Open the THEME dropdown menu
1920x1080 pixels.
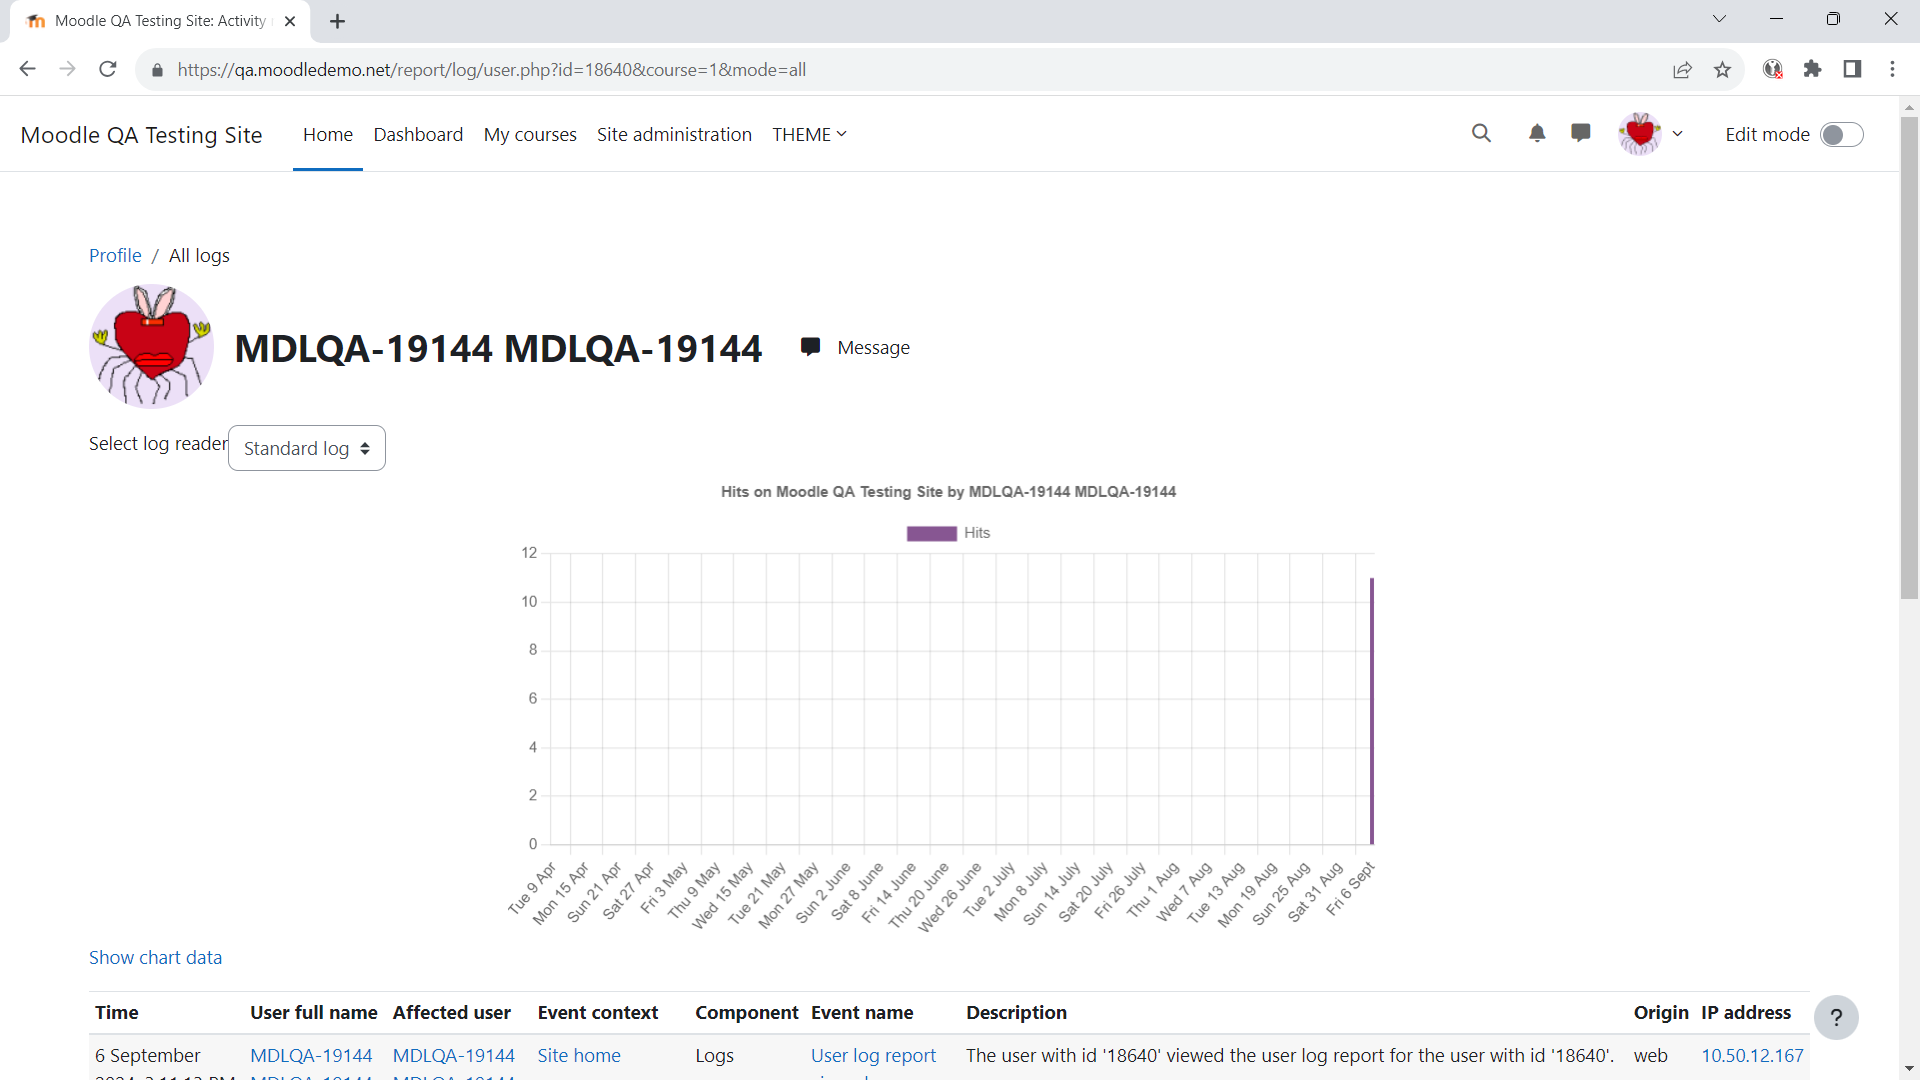(x=809, y=134)
